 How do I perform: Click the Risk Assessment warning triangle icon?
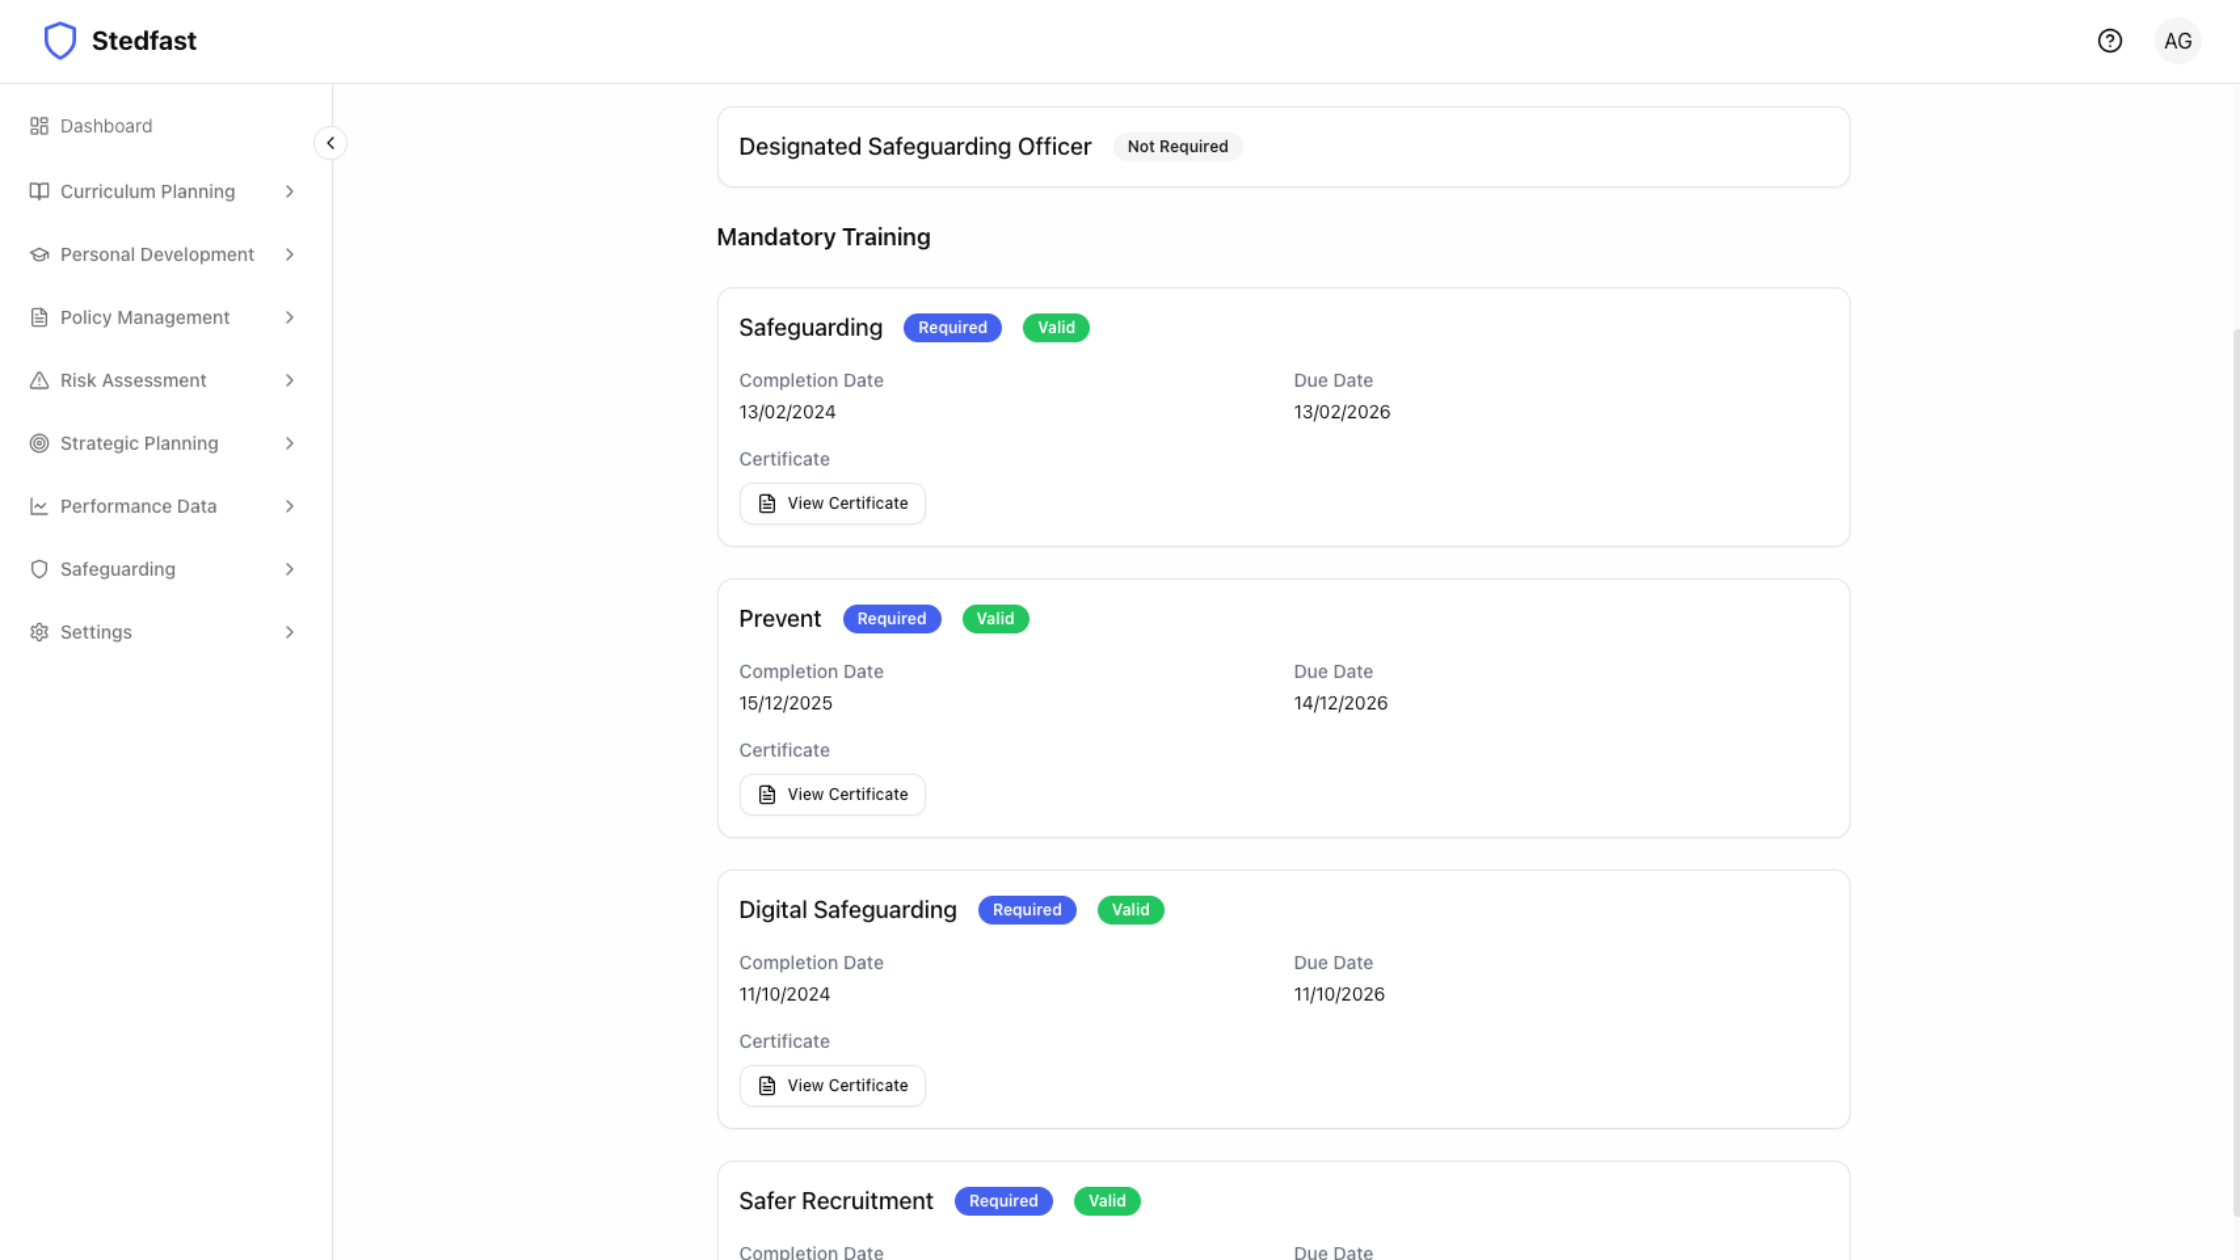pos(39,380)
